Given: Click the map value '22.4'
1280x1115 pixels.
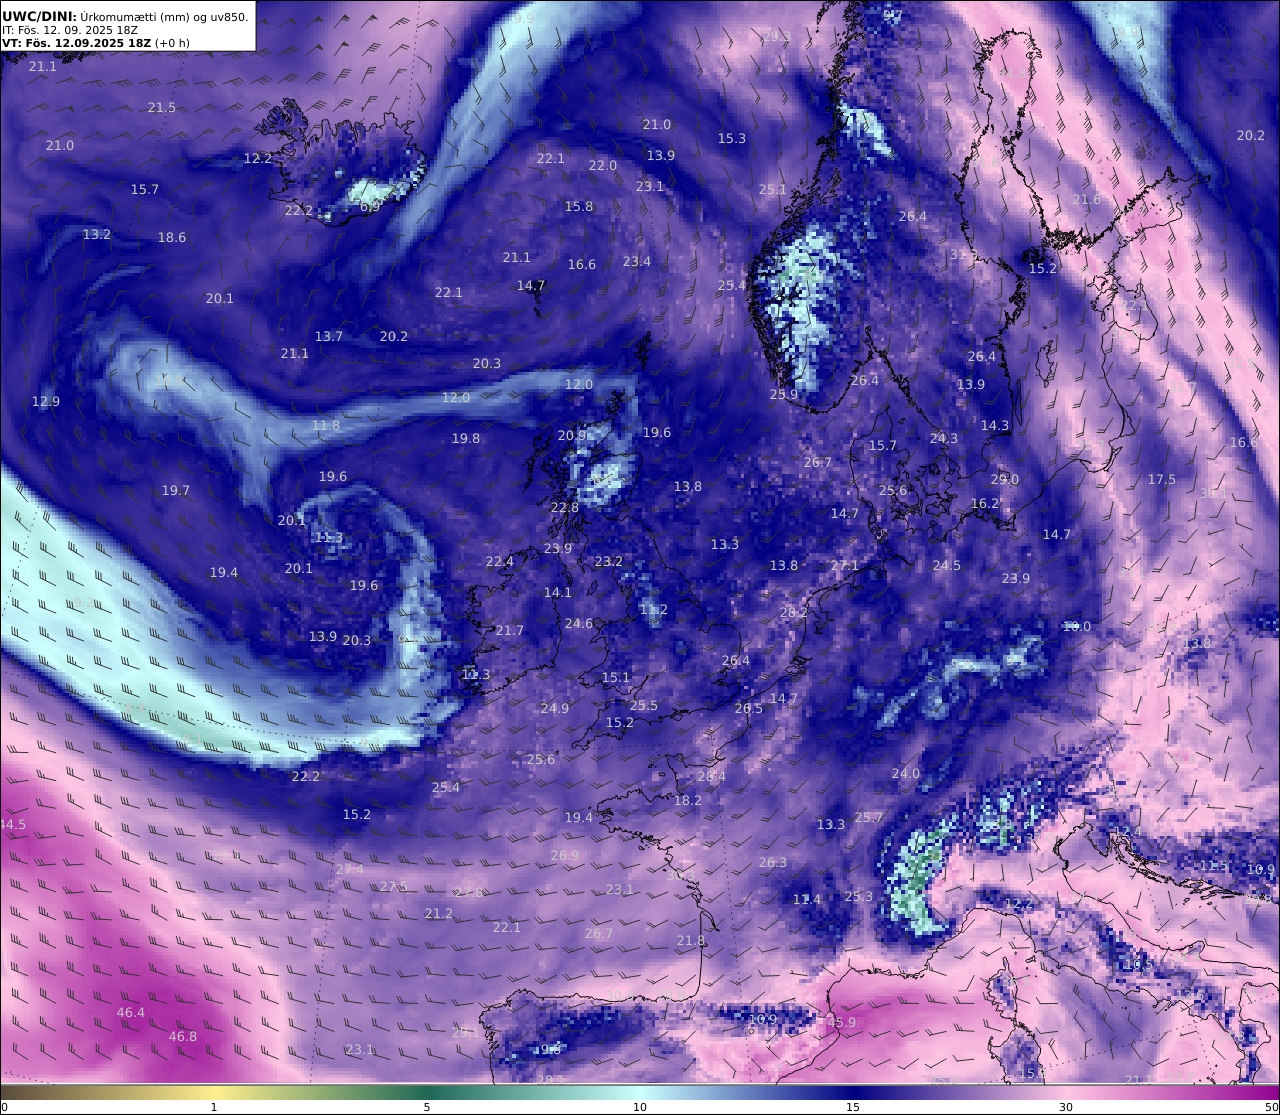Looking at the screenshot, I should (x=500, y=561).
